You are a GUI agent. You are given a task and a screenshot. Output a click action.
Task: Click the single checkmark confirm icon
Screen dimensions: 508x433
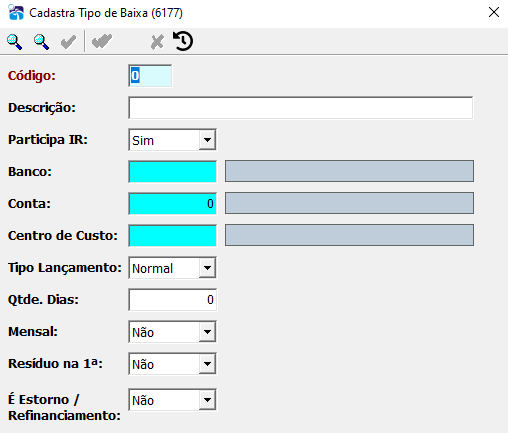coord(68,42)
